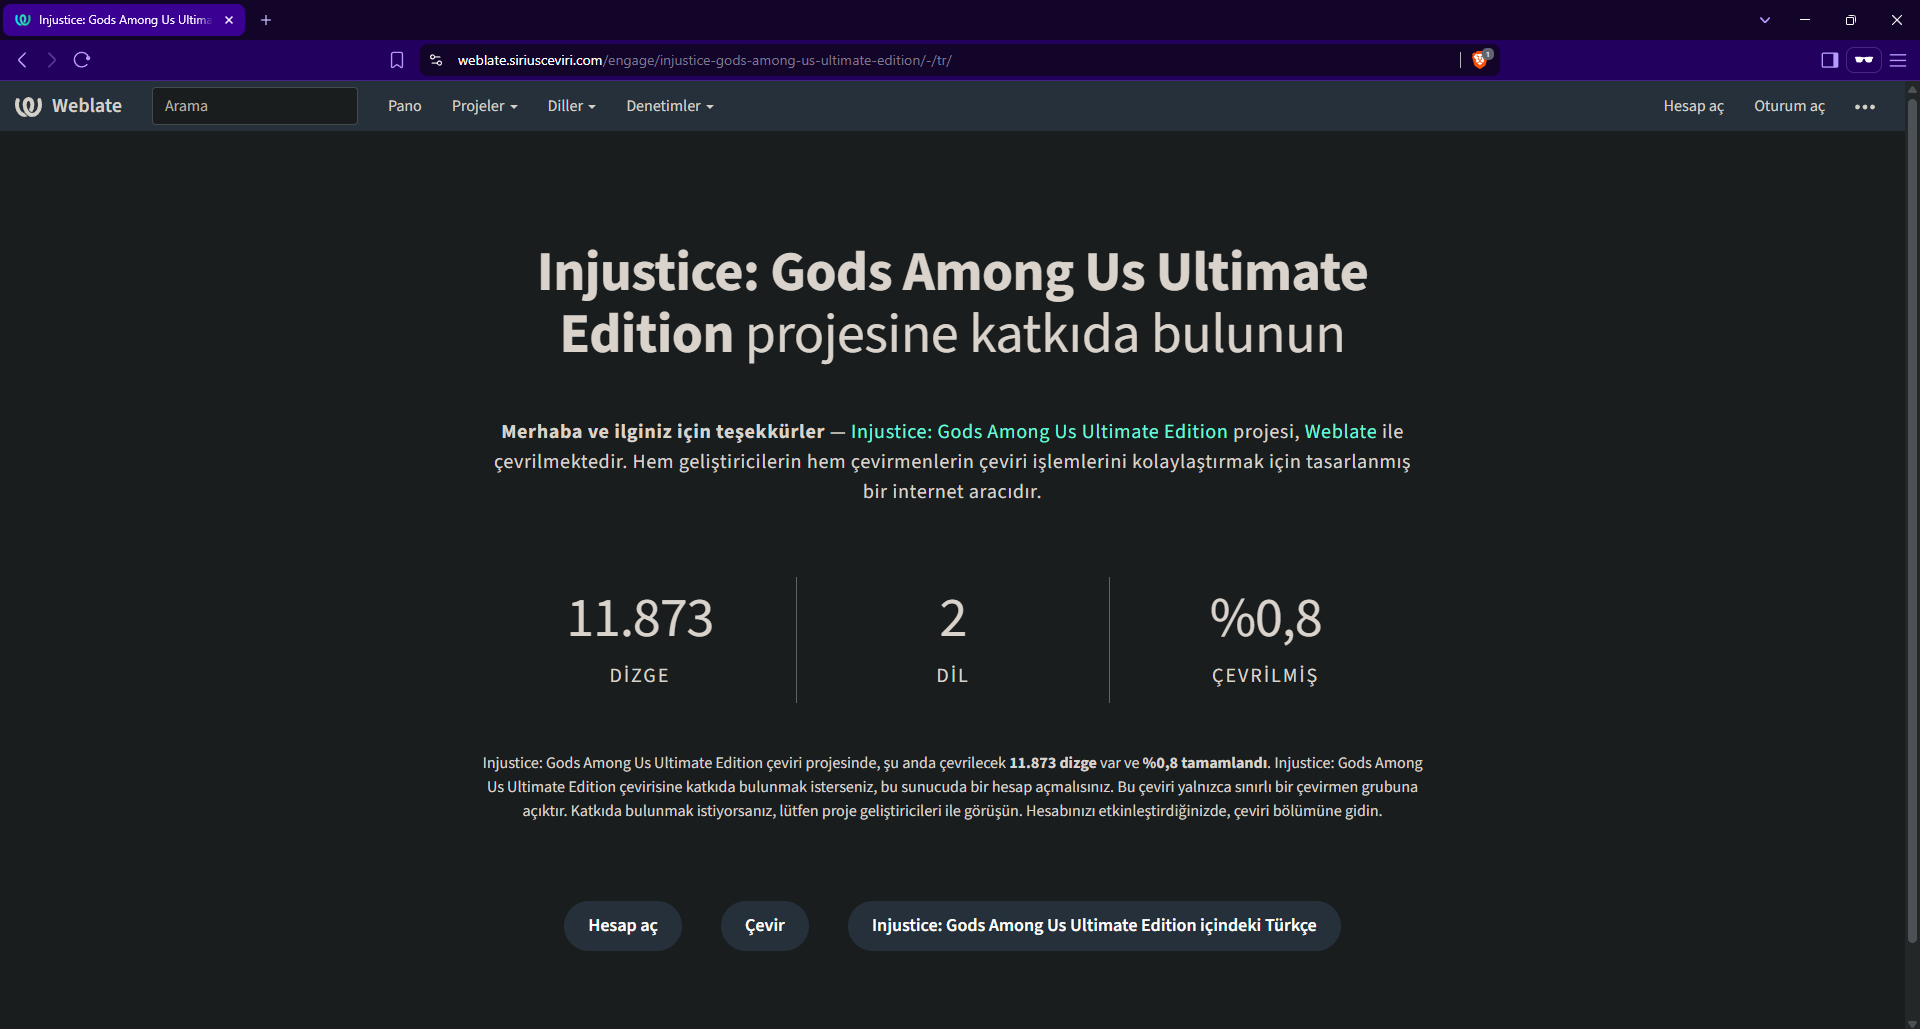Open the browser hamburger menu
1920x1029 pixels.
click(x=1898, y=60)
